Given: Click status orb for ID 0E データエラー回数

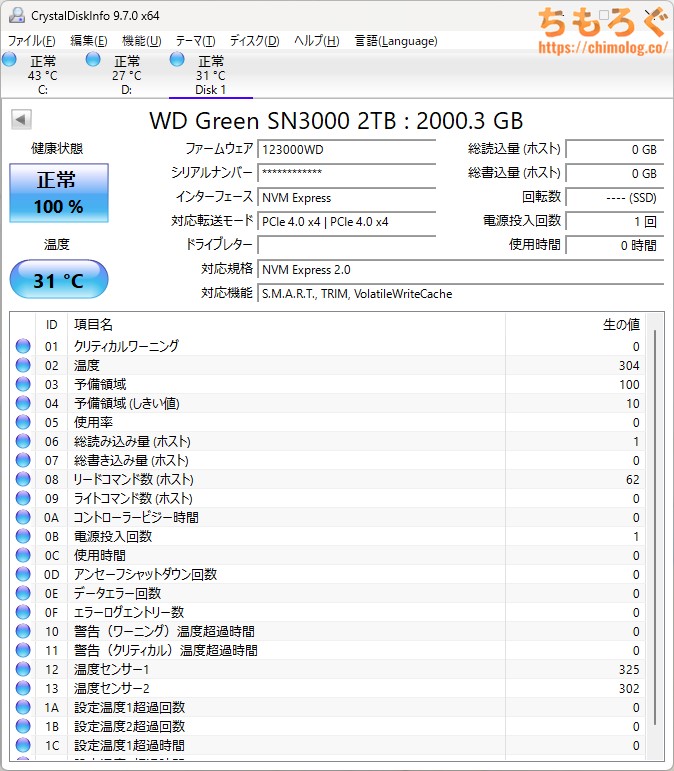Looking at the screenshot, I should pos(23,593).
